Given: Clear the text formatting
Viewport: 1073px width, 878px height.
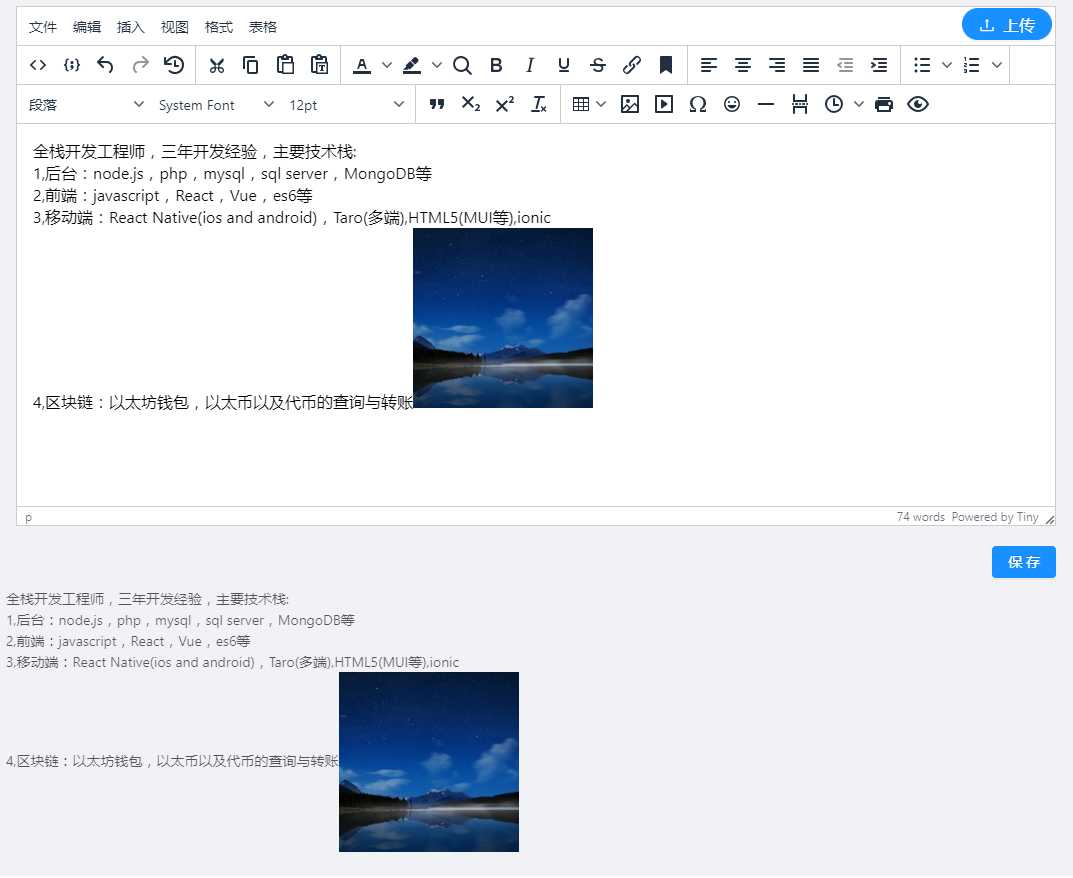Looking at the screenshot, I should point(539,104).
